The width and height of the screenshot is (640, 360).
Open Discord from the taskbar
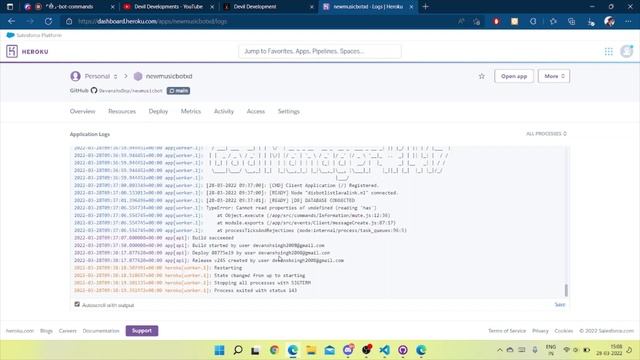(x=348, y=350)
